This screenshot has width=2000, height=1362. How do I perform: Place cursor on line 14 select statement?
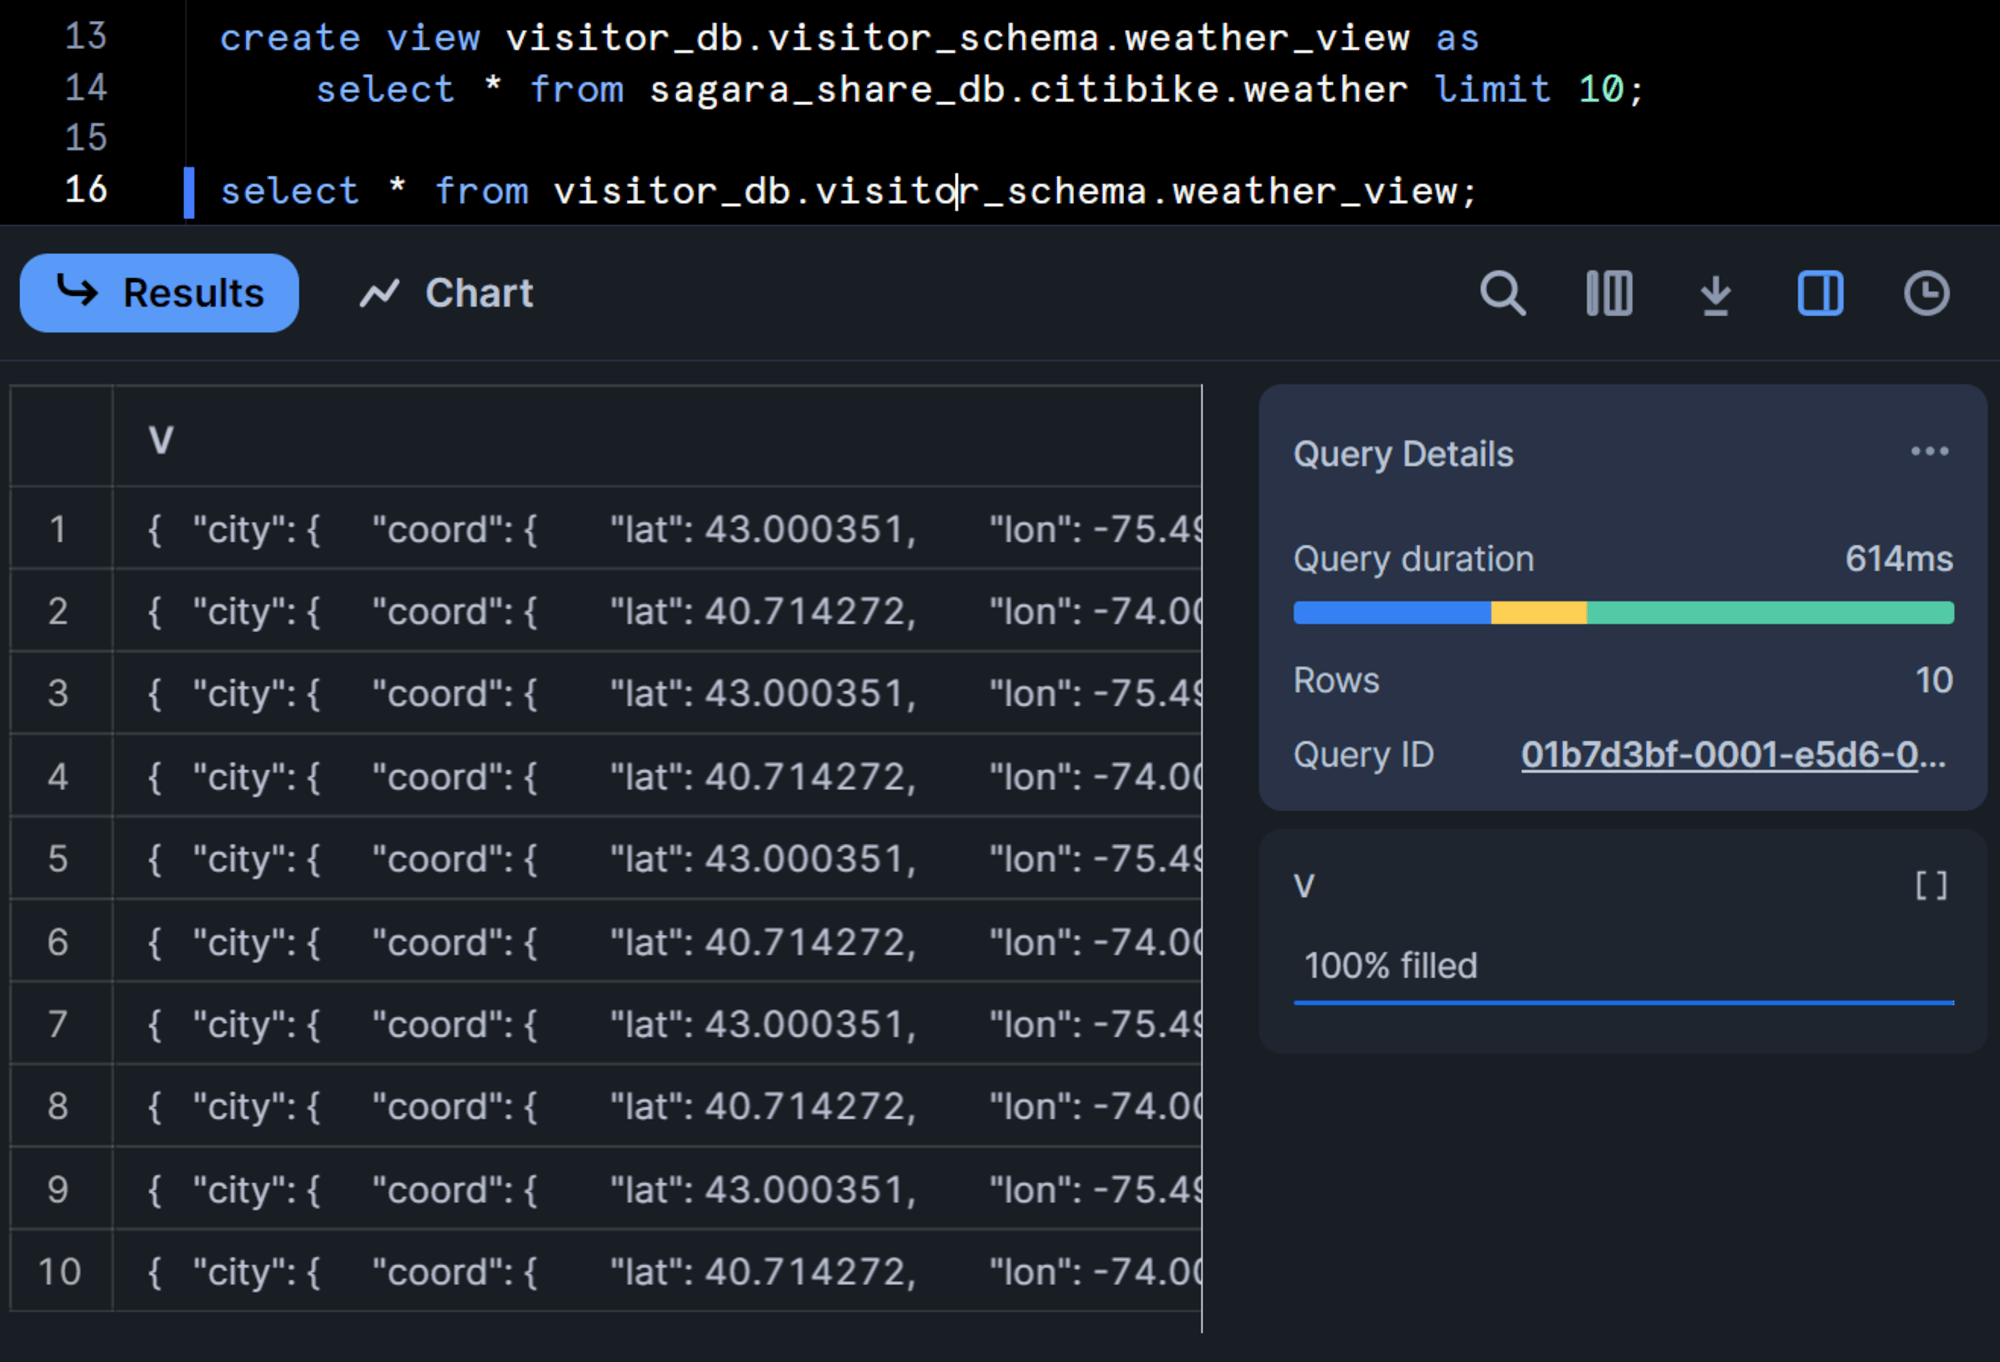click(x=980, y=89)
